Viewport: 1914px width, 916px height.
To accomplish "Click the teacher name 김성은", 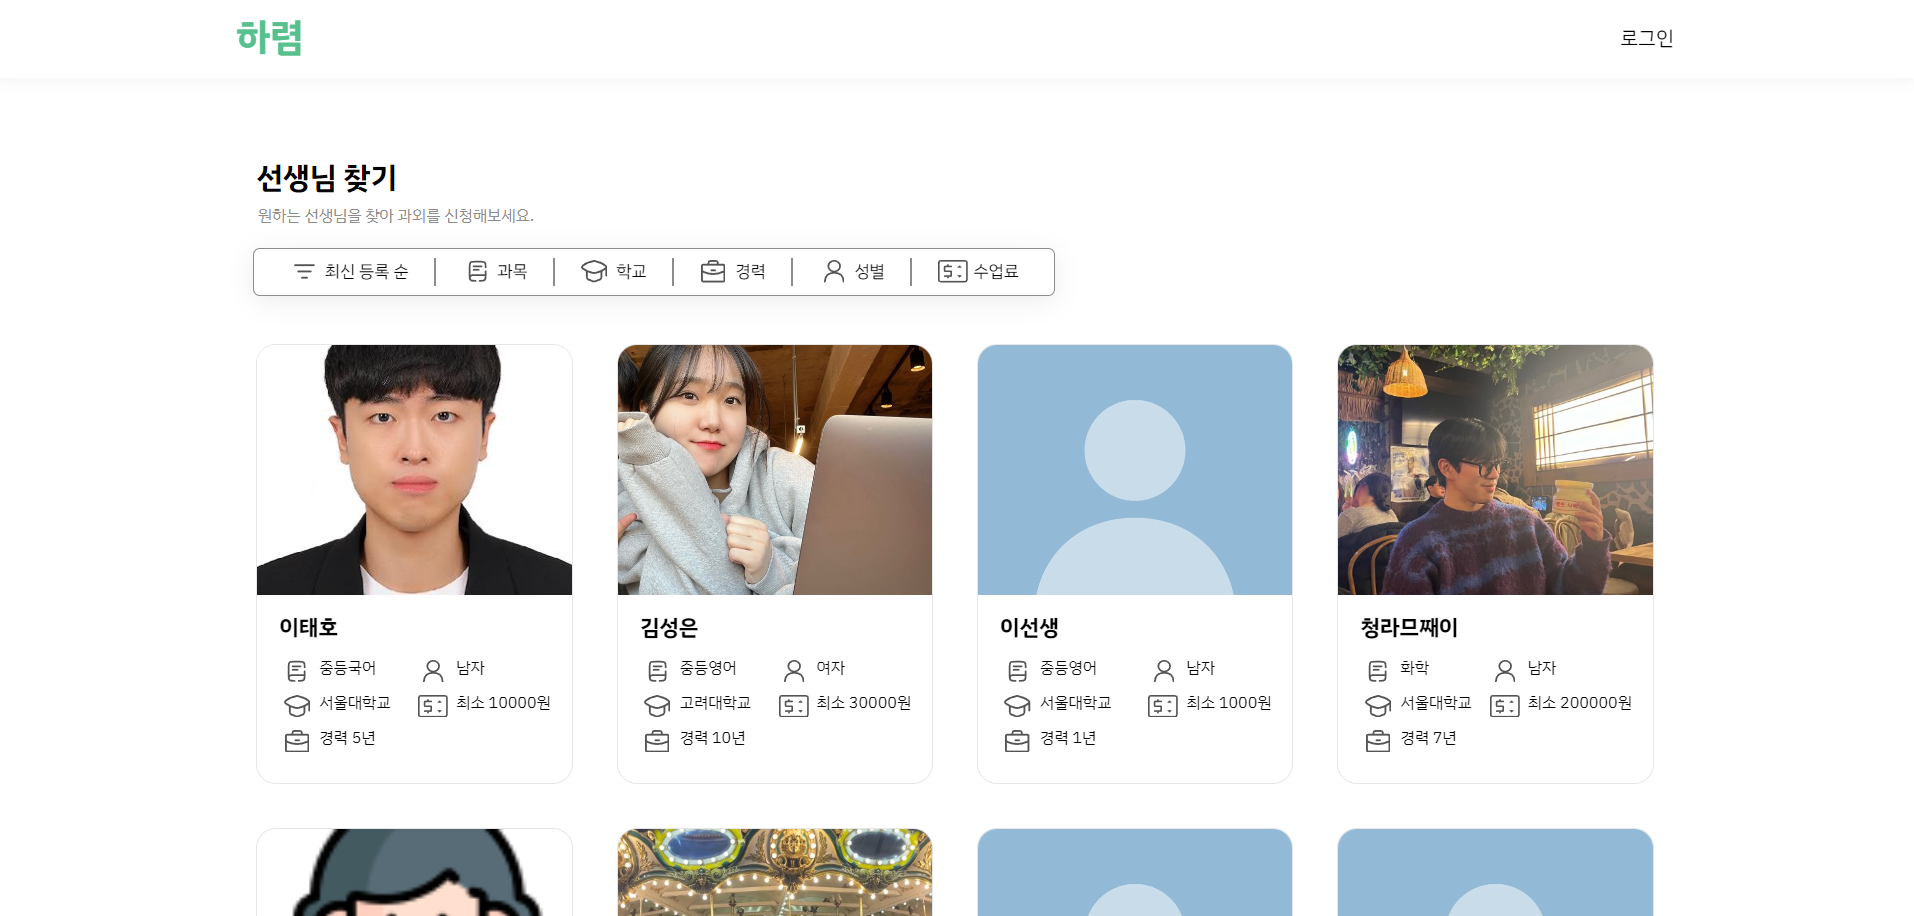I will pyautogui.click(x=669, y=627).
